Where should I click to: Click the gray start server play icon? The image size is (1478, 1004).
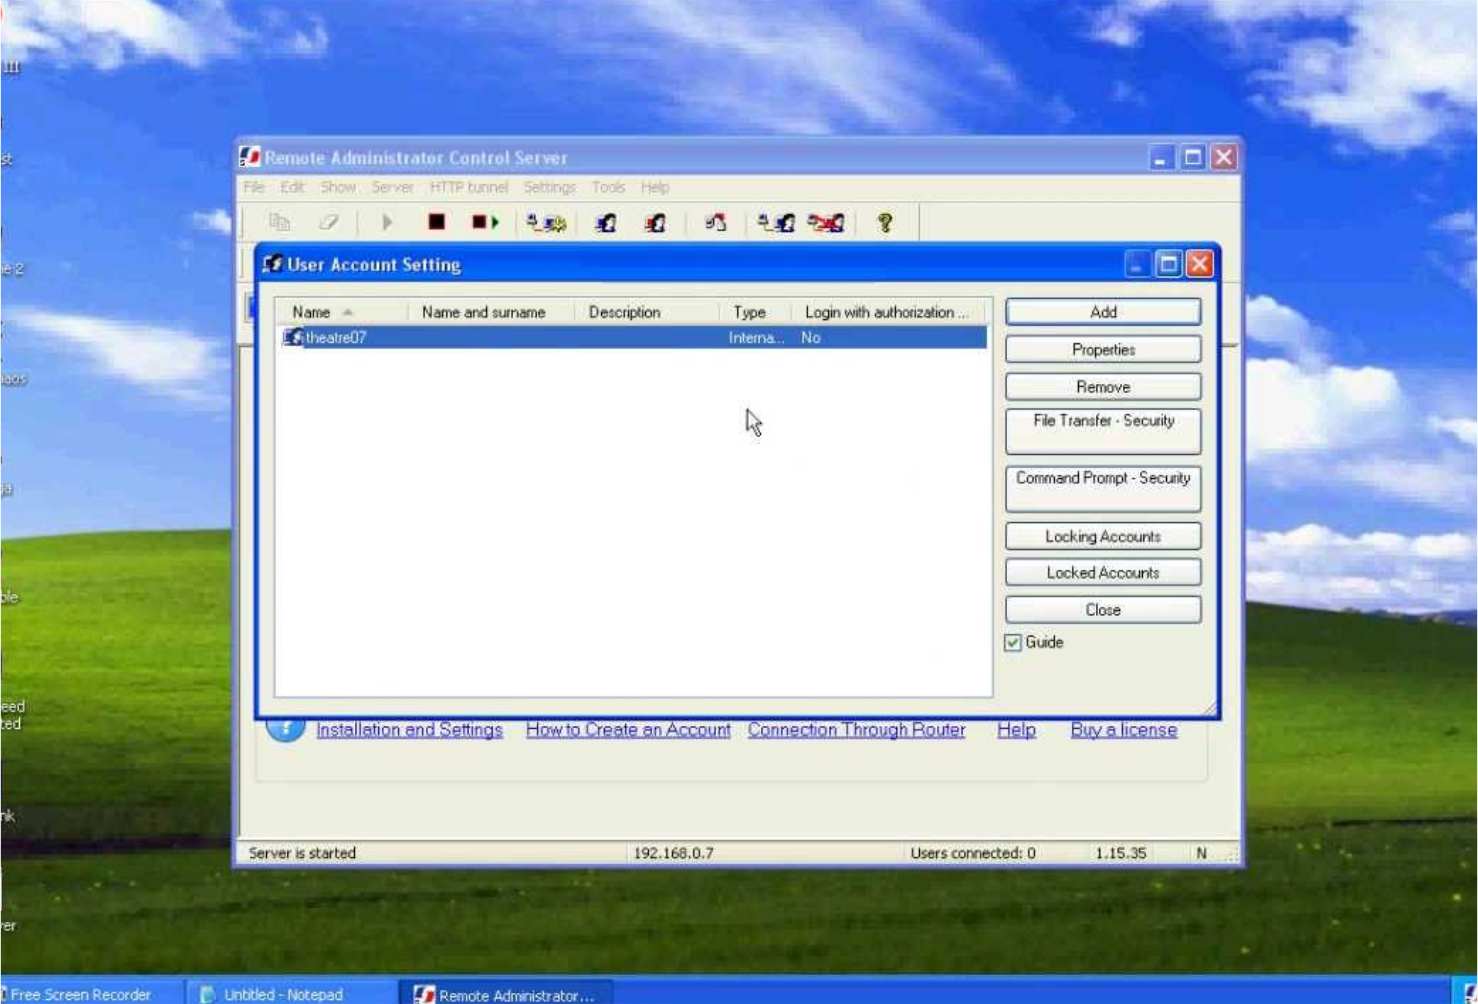(387, 222)
